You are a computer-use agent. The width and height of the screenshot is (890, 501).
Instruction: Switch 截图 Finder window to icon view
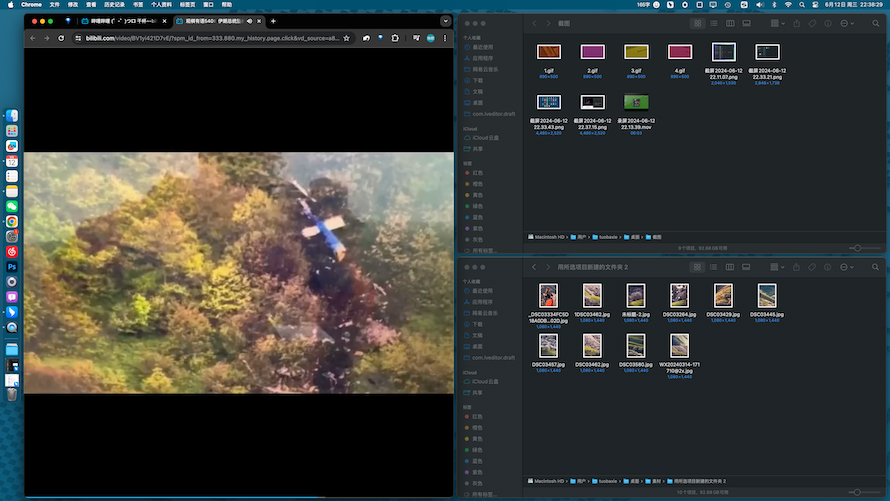[698, 23]
